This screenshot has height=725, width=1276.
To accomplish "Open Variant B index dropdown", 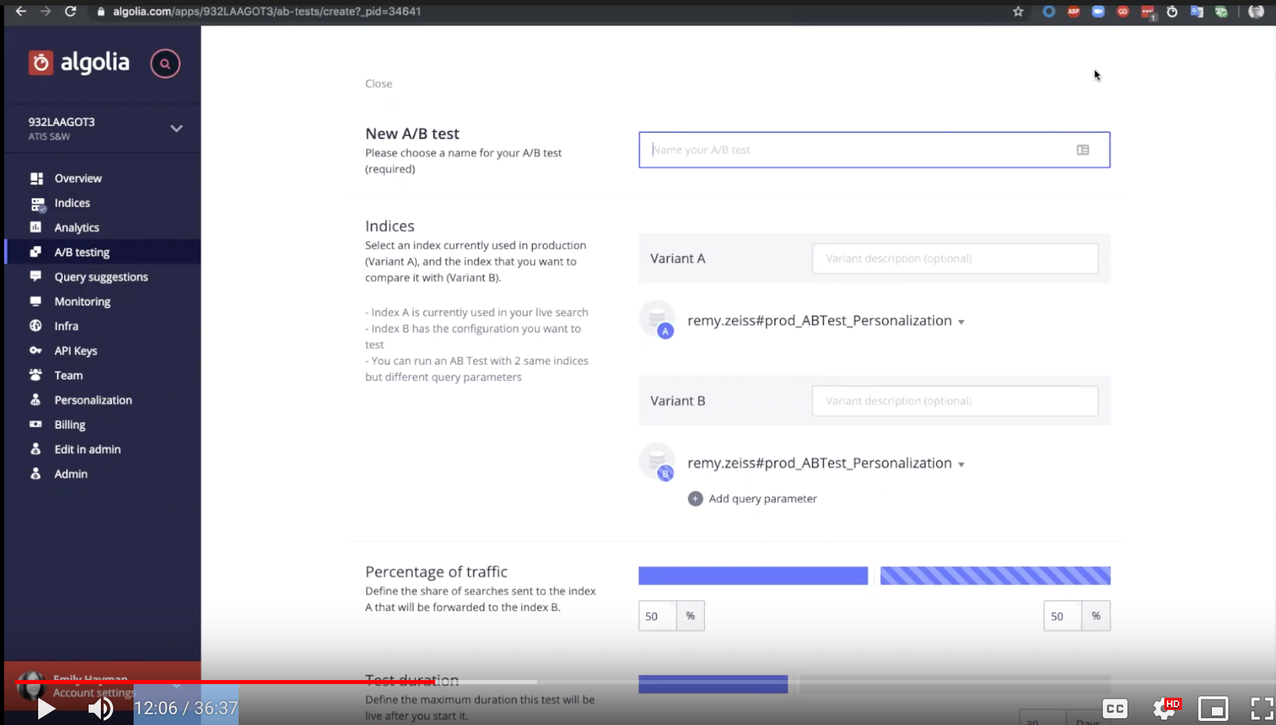I will point(961,465).
